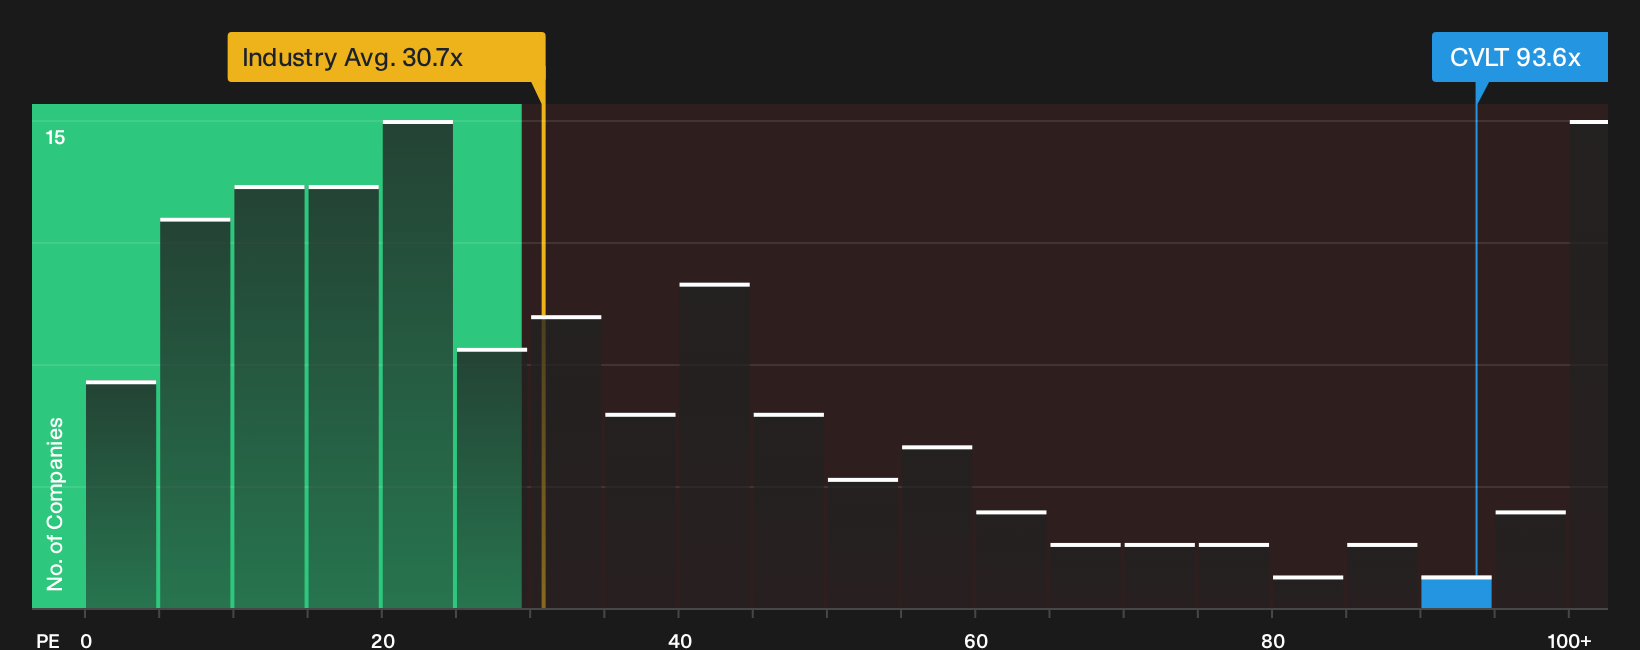Click the x-axis label 60
This screenshot has height=650, width=1640.
pos(976,641)
